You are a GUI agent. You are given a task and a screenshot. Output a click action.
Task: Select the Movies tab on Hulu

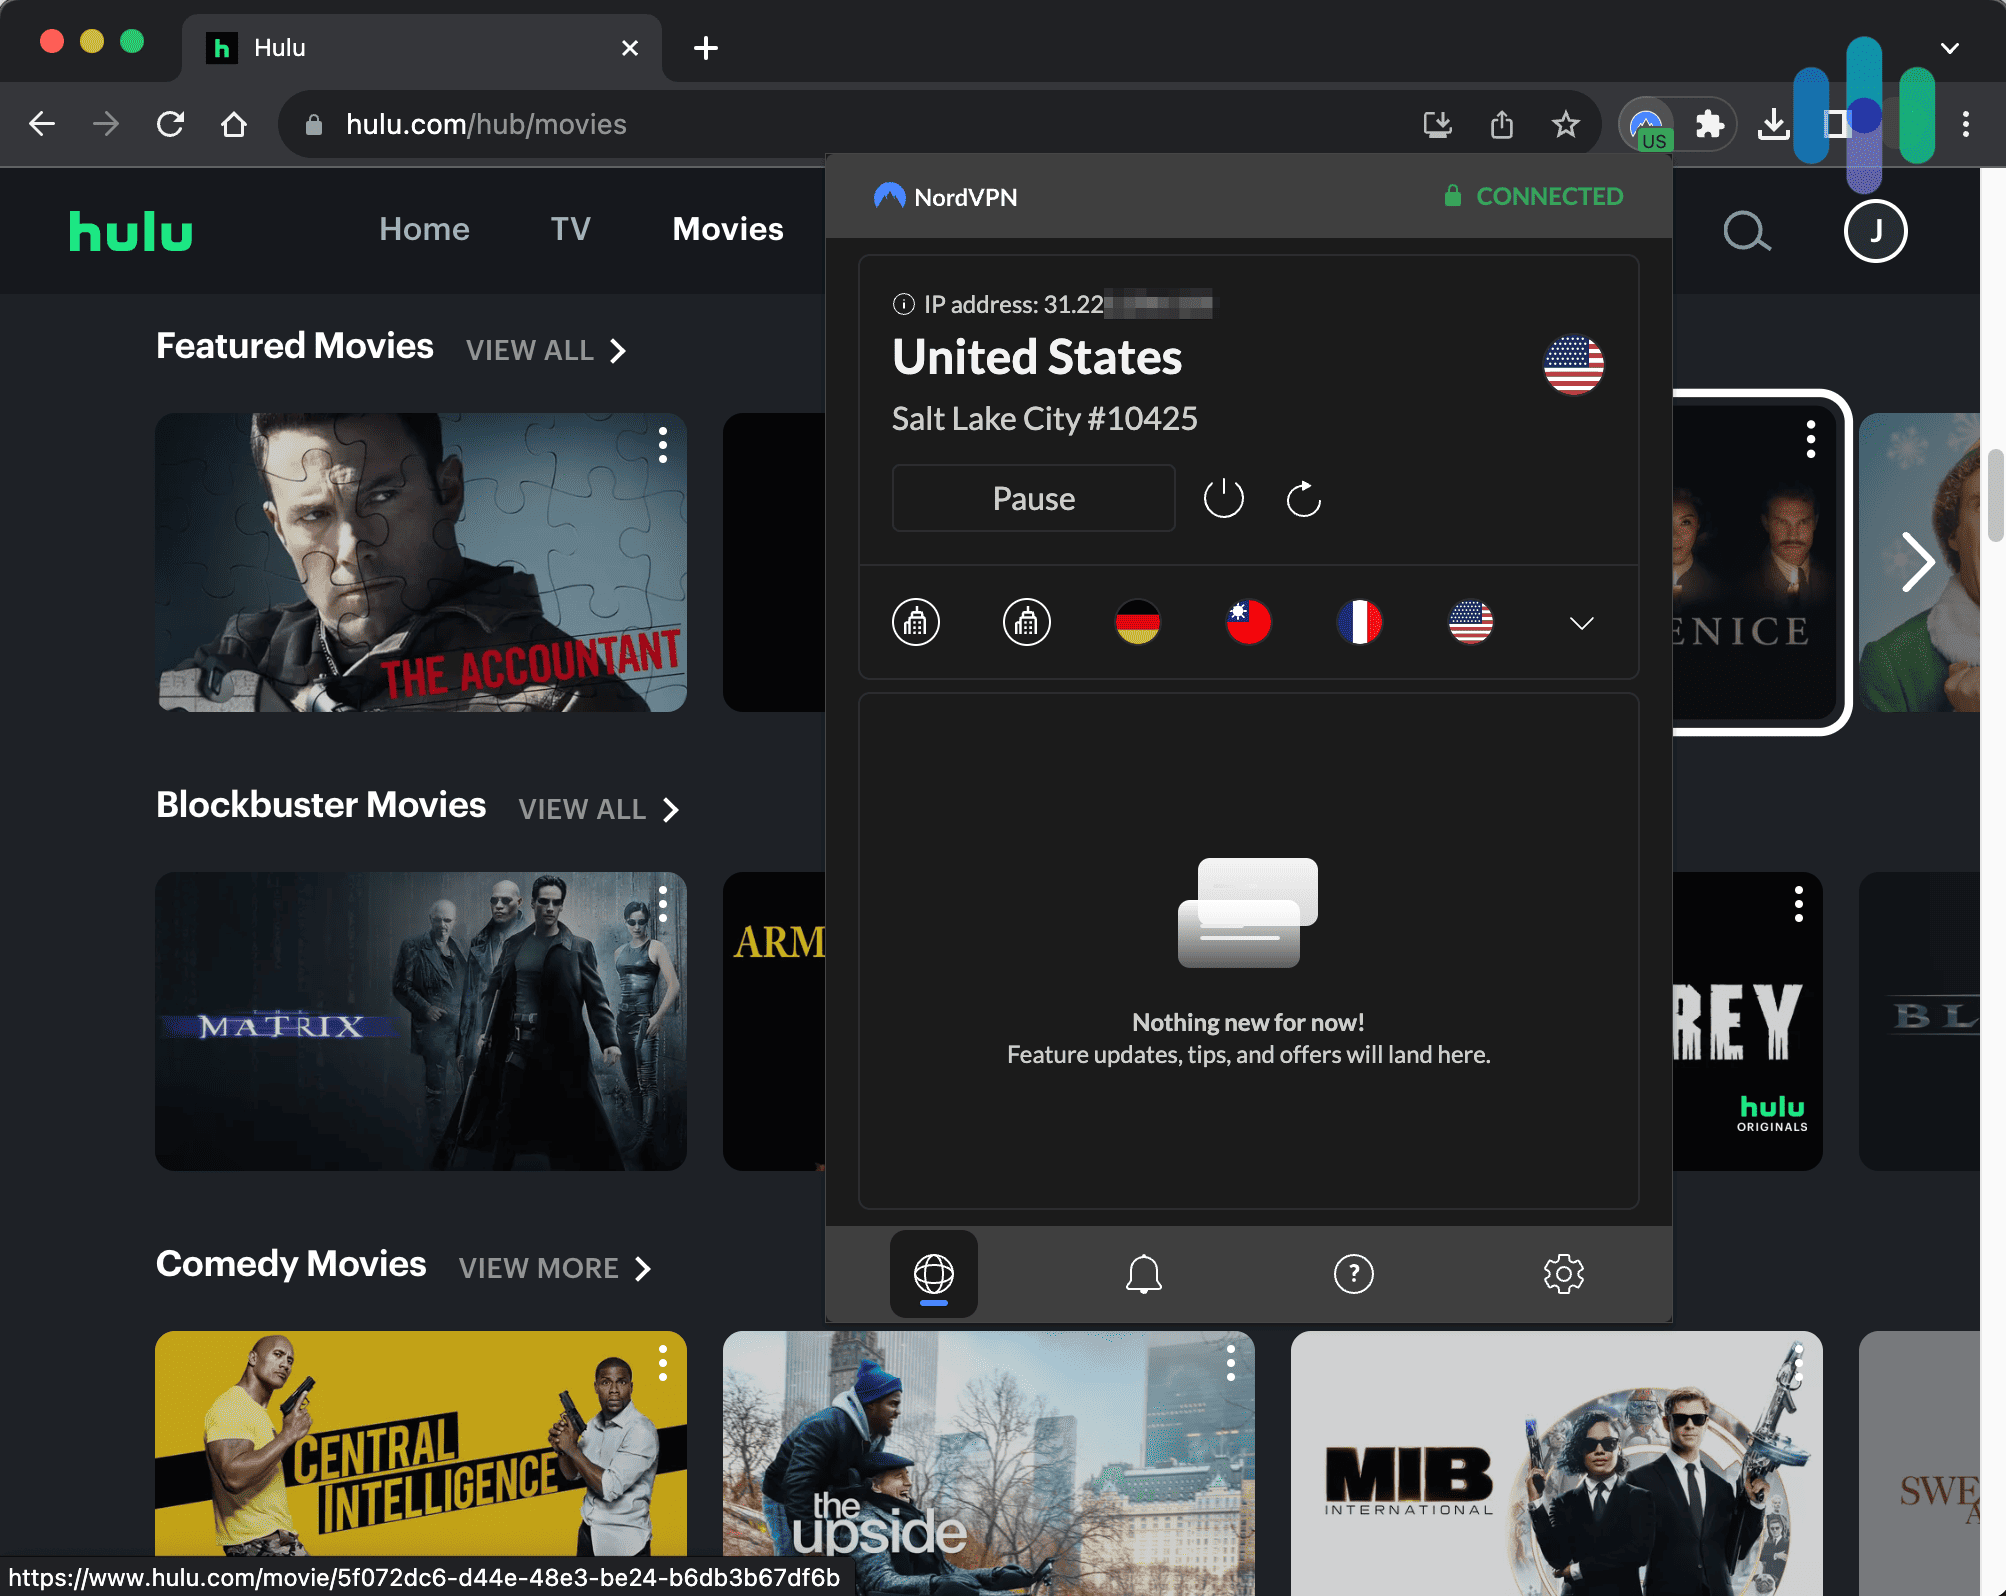coord(728,228)
